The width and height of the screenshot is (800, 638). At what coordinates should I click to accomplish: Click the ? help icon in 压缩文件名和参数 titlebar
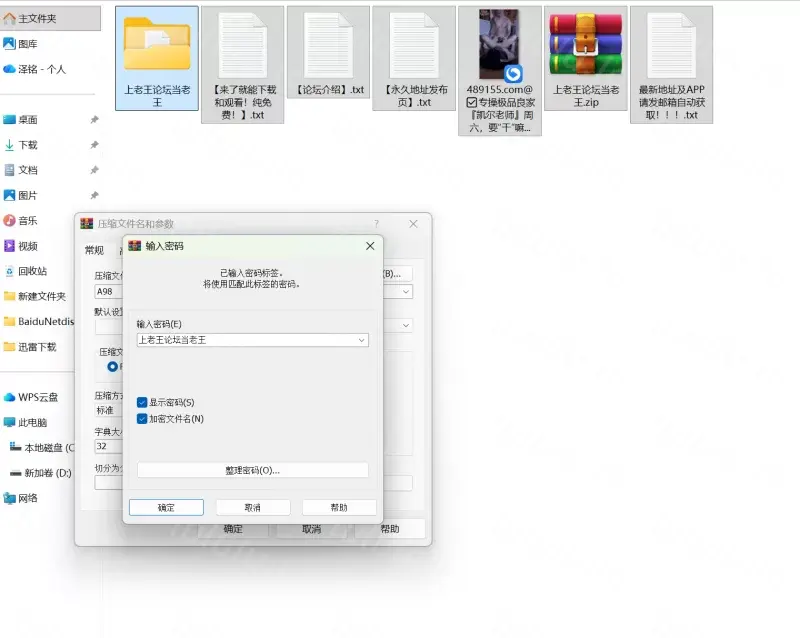pyautogui.click(x=377, y=224)
